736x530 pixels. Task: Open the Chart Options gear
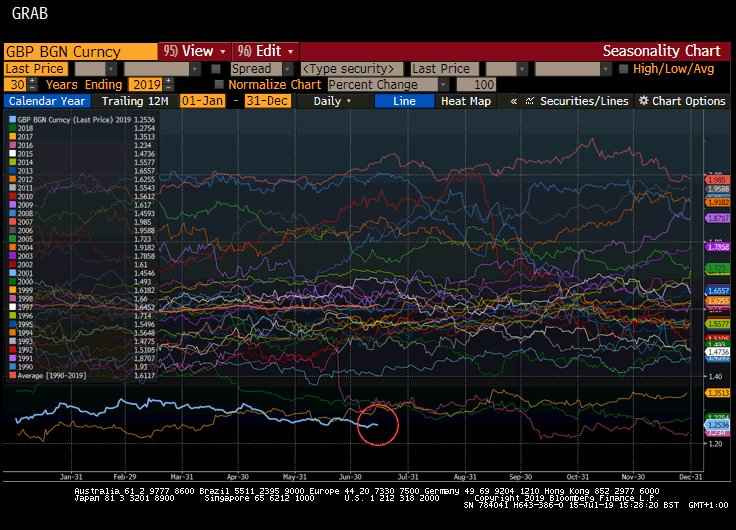(x=643, y=101)
